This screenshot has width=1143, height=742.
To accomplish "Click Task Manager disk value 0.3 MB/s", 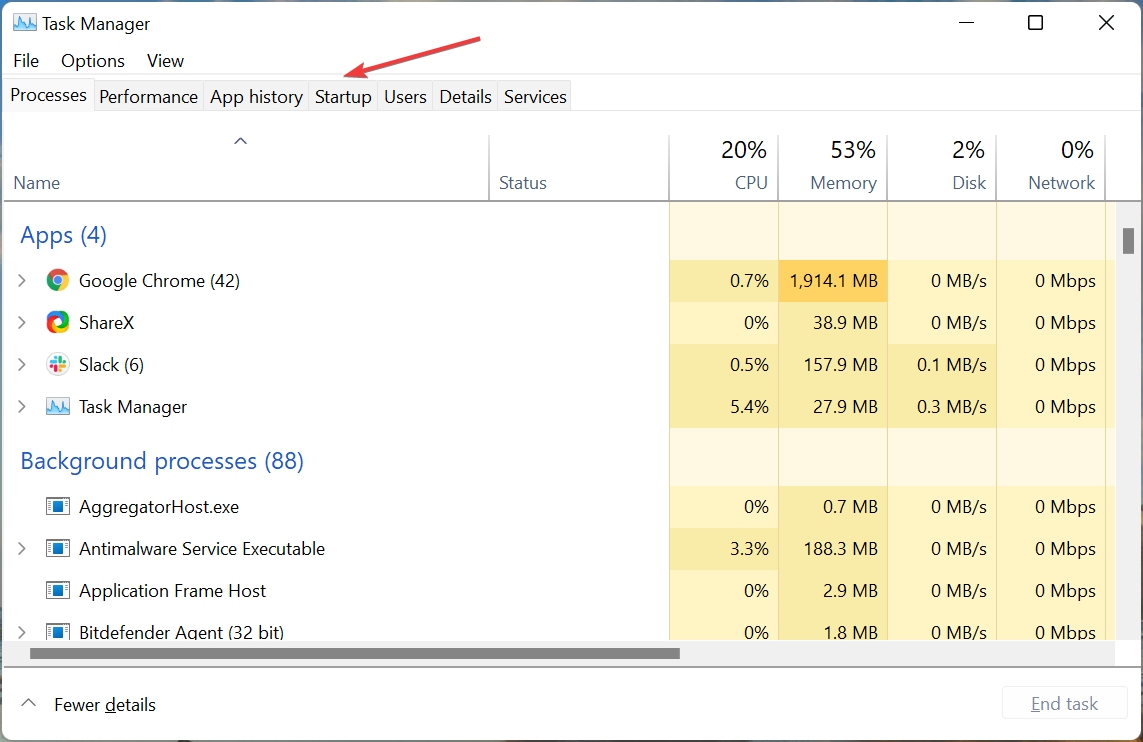I will pyautogui.click(x=951, y=407).
